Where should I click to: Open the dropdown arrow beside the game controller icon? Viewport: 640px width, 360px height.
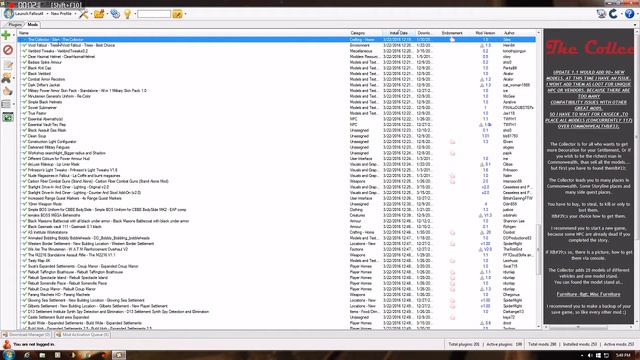[x=13, y=78]
